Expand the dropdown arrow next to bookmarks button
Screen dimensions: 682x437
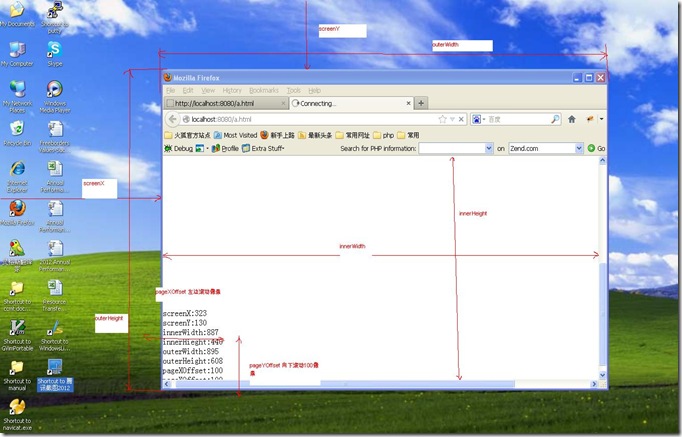tap(602, 119)
